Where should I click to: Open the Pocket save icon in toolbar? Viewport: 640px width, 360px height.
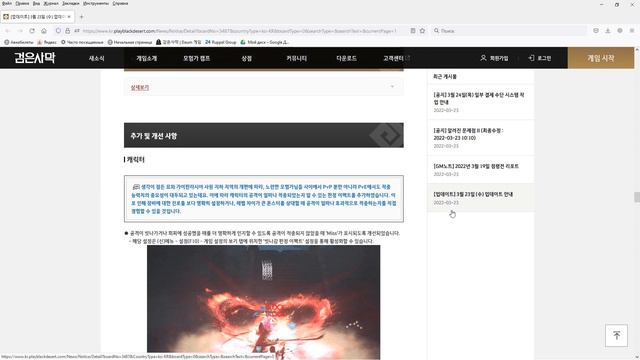596,31
